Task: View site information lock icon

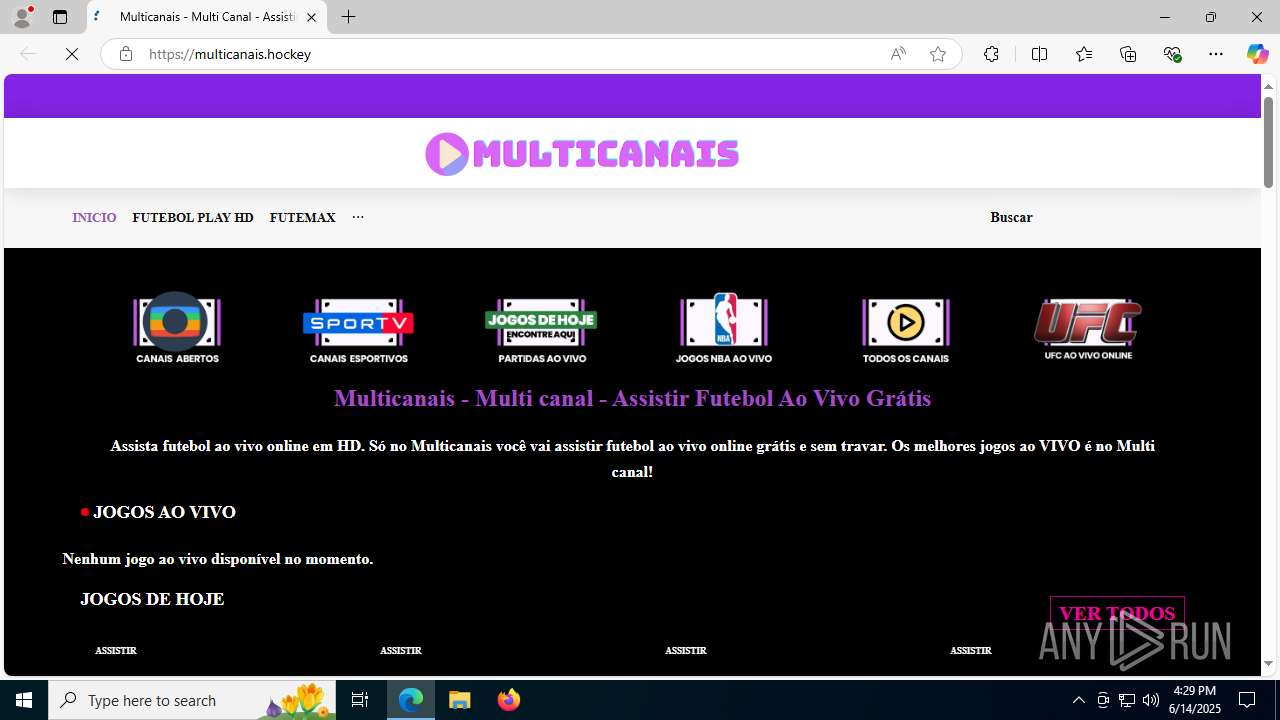Action: click(x=126, y=54)
